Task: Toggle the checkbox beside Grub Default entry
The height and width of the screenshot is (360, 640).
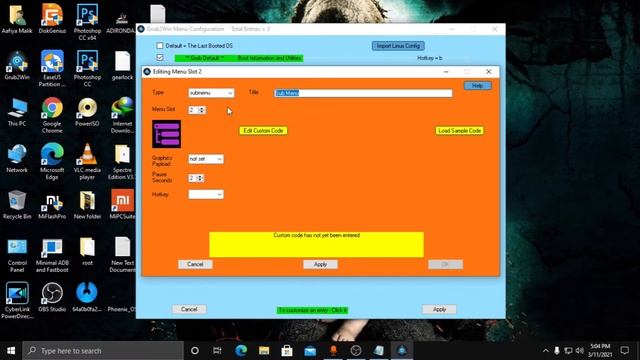Action: pos(160,58)
